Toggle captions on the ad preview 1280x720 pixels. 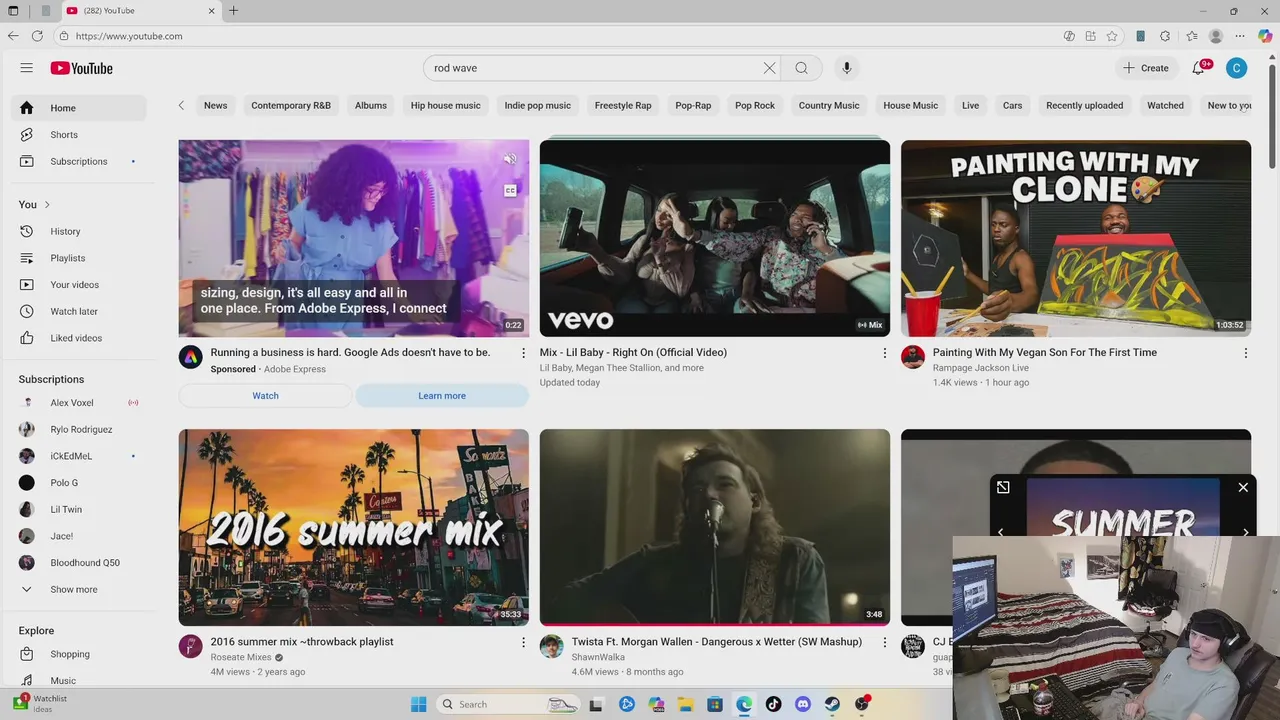510,190
